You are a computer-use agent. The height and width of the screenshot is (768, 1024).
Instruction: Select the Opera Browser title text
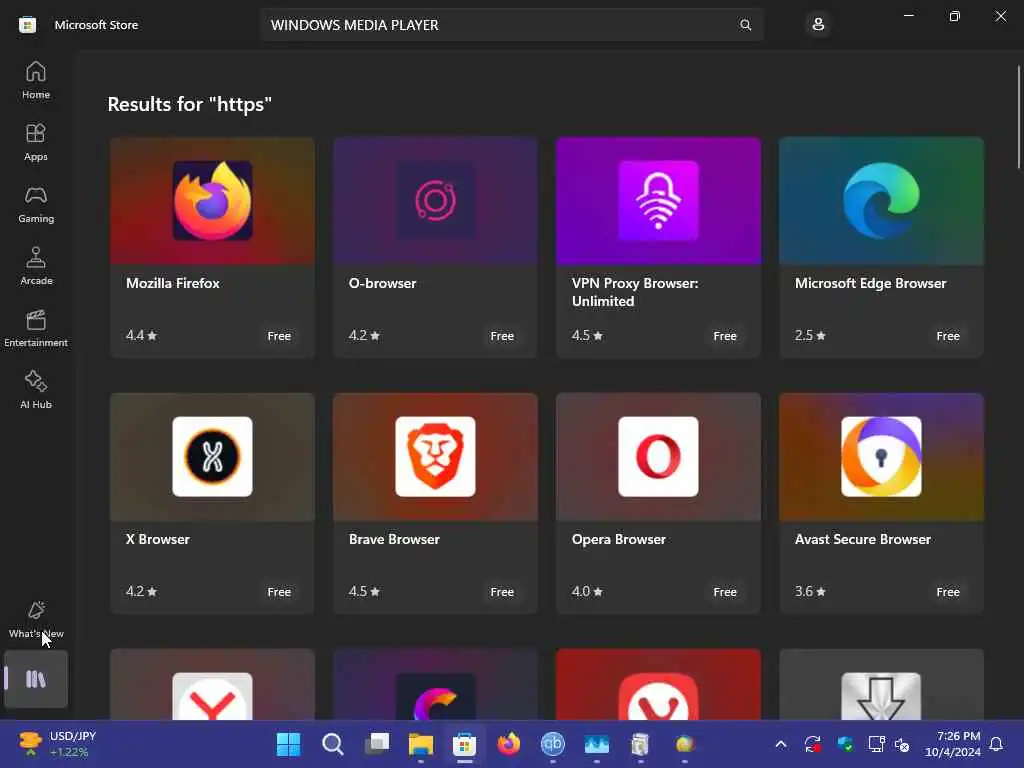[x=619, y=539]
